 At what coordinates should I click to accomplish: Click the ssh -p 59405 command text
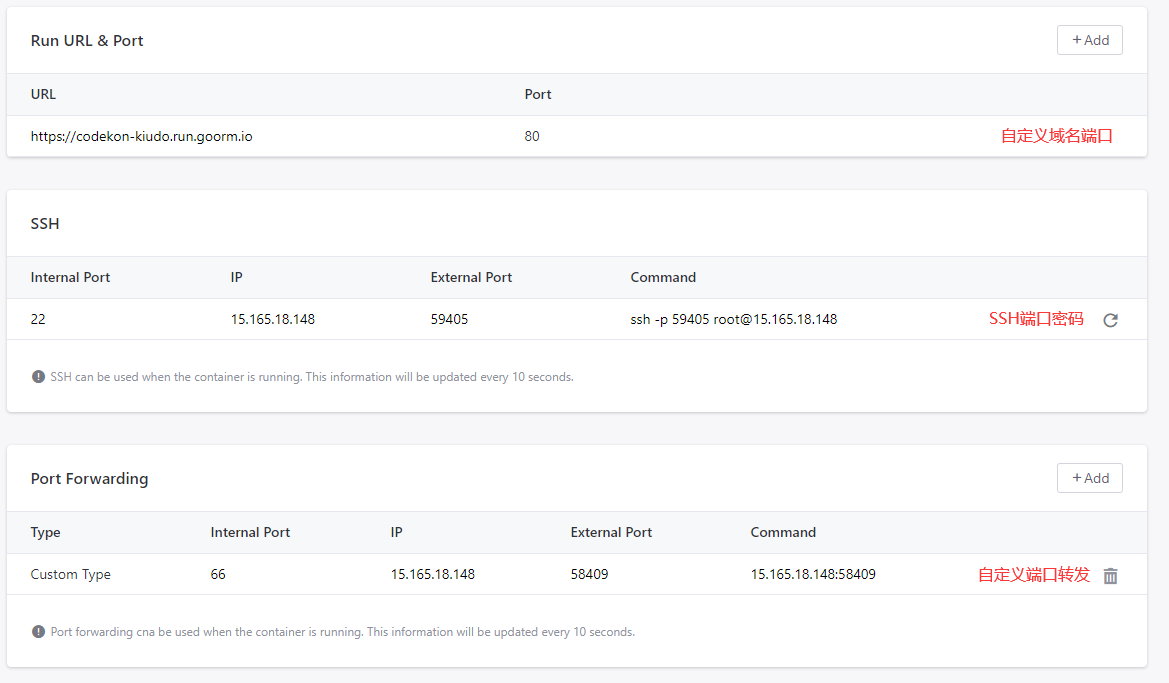click(733, 320)
